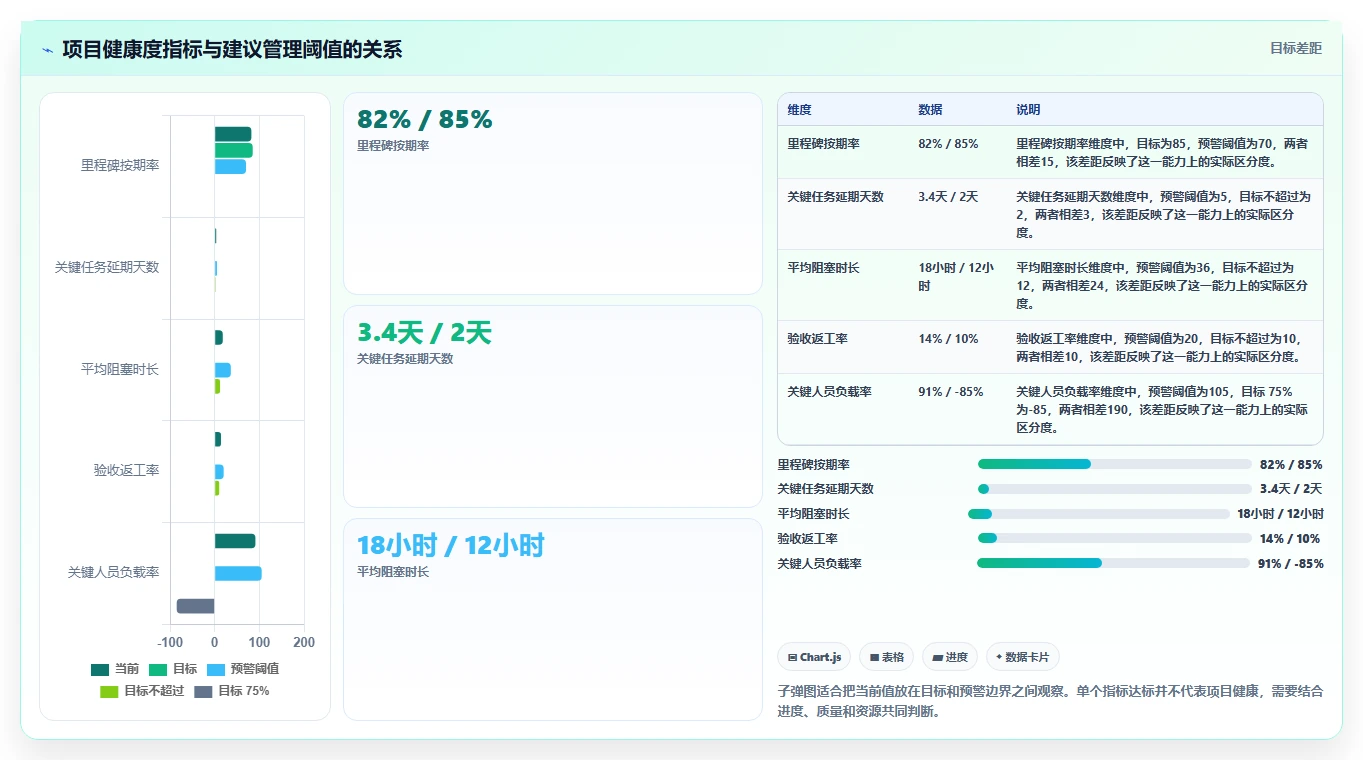The image size is (1363, 760).
Task: Toggle the 目标 75% legend entry
Action: pyautogui.click(x=232, y=691)
